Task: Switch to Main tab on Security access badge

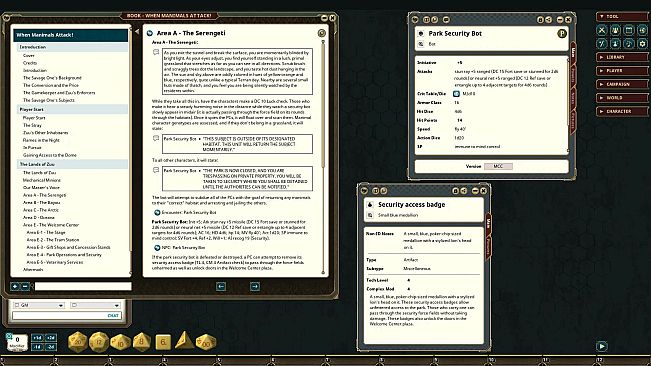Action: [x=488, y=223]
